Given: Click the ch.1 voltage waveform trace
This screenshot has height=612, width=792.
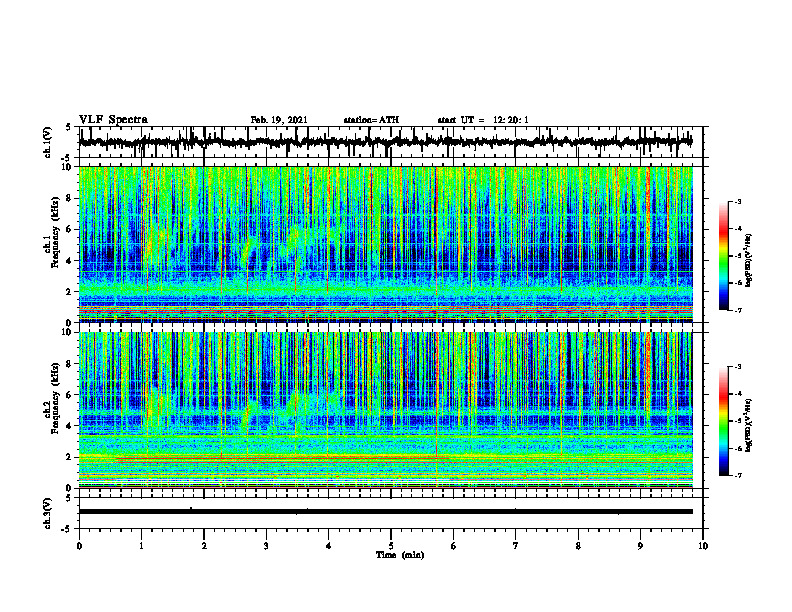Looking at the screenshot, I should [385, 142].
